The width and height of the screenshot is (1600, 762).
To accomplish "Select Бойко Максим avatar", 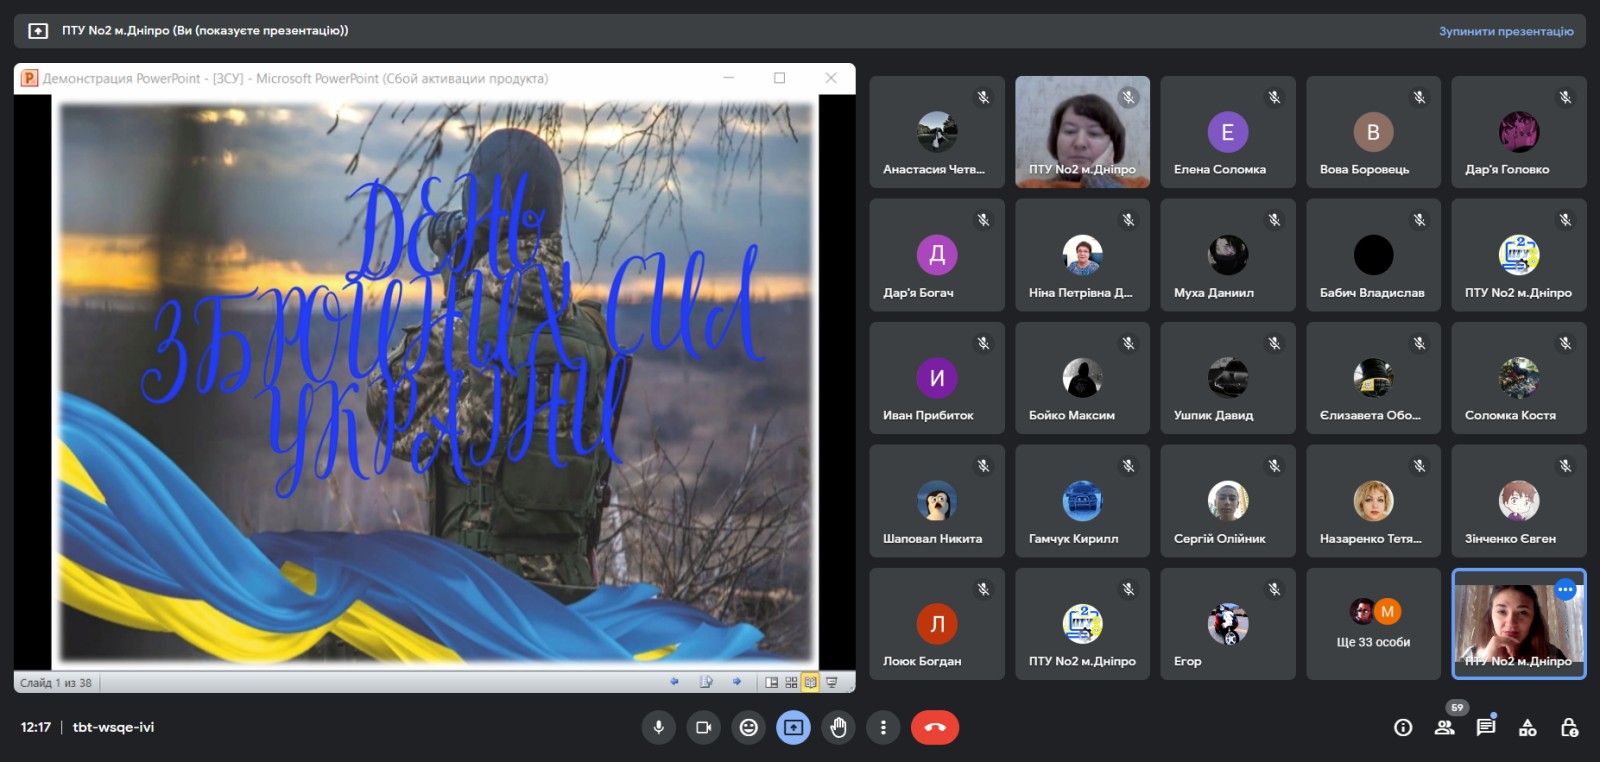I will (x=1082, y=378).
